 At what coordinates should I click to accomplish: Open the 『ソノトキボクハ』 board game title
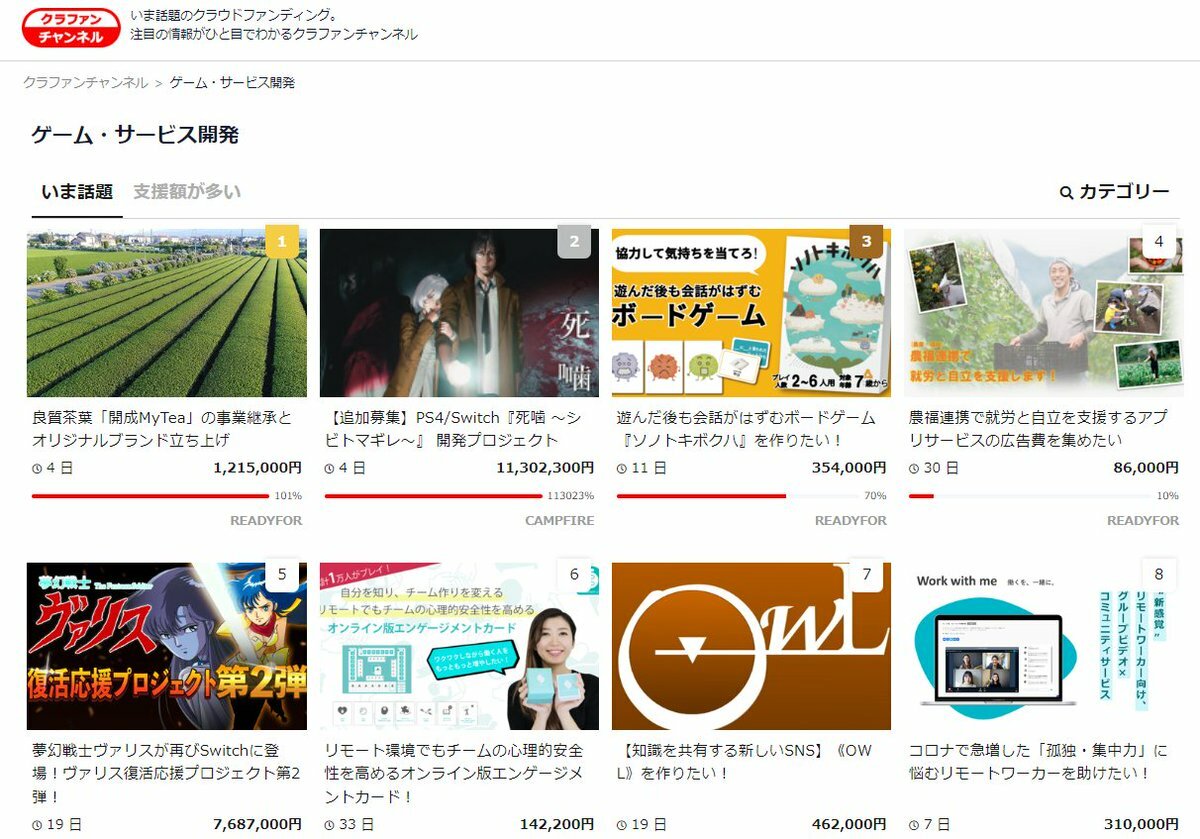[746, 428]
